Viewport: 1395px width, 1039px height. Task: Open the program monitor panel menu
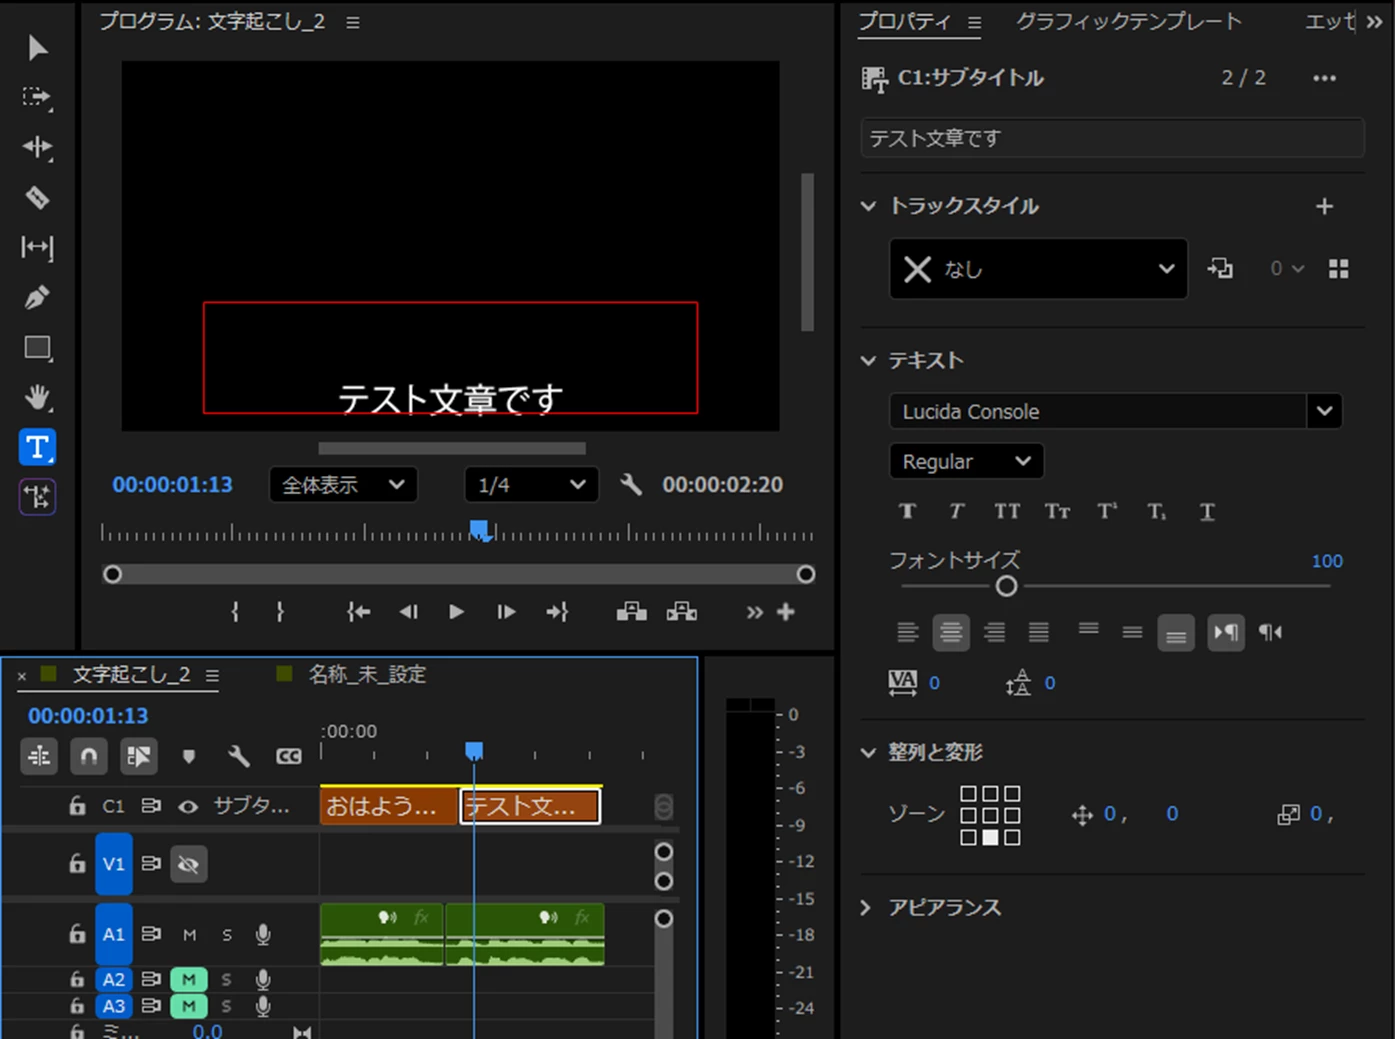[x=353, y=22]
